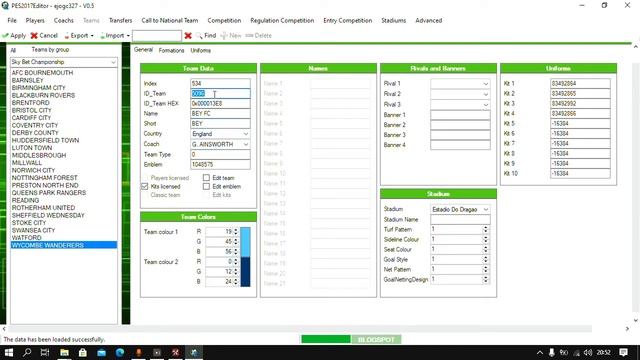Click Team colour 1 light blue swatch

click(245, 242)
